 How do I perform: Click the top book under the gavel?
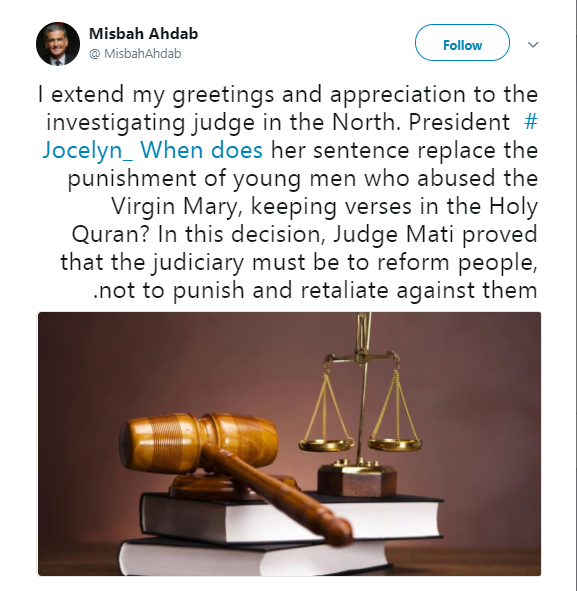coord(292,516)
